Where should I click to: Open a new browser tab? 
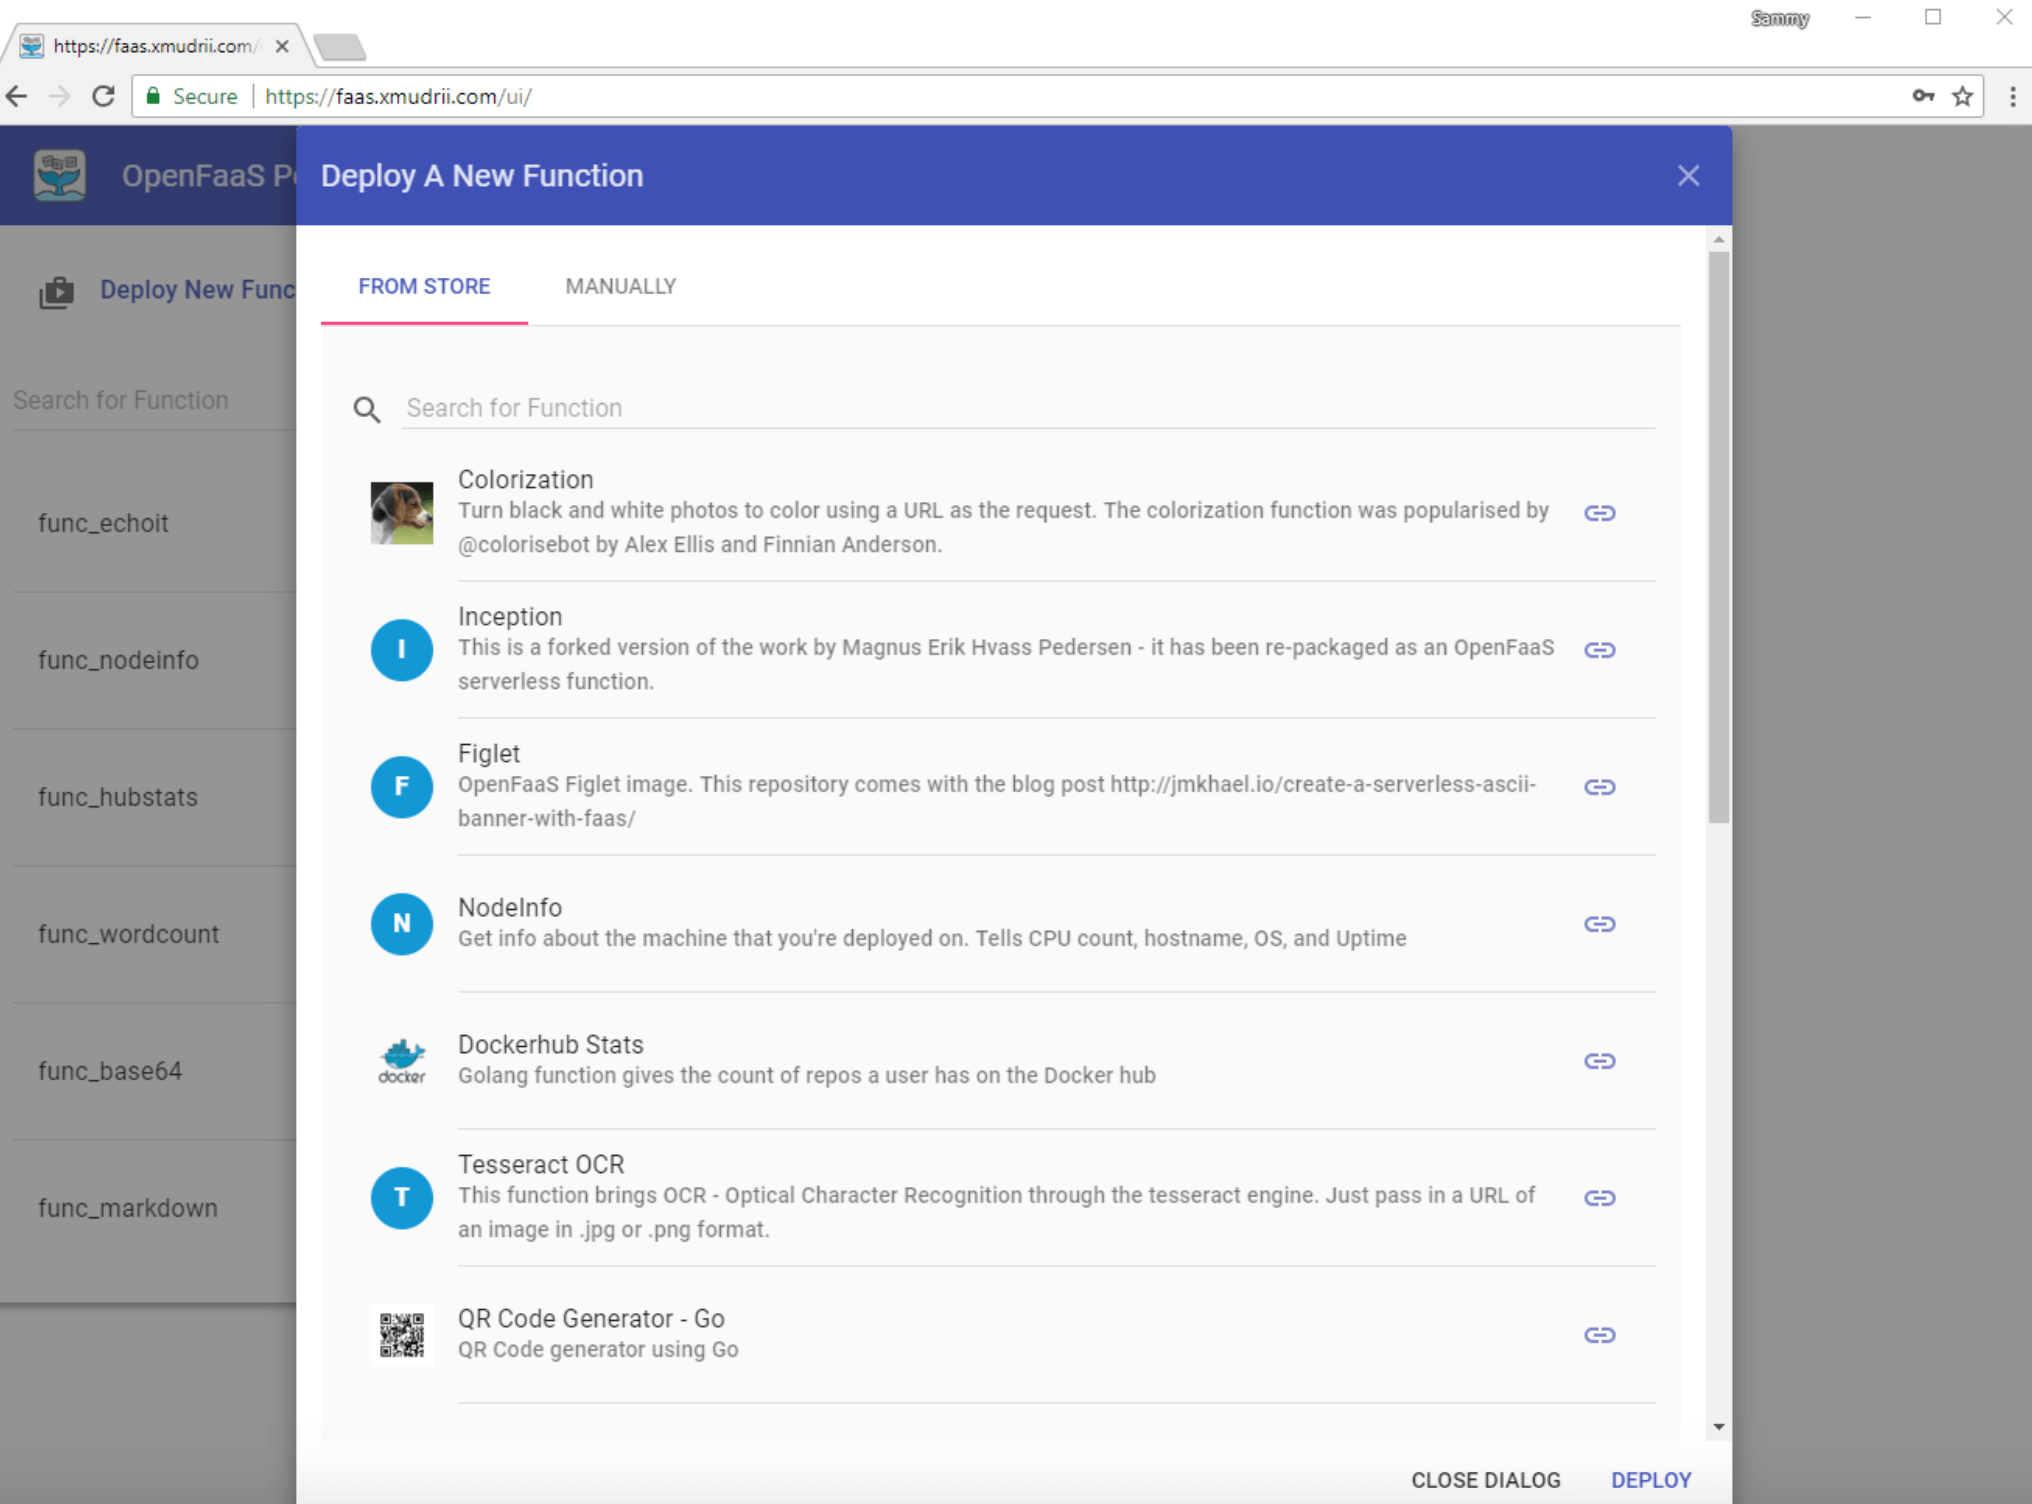point(339,47)
